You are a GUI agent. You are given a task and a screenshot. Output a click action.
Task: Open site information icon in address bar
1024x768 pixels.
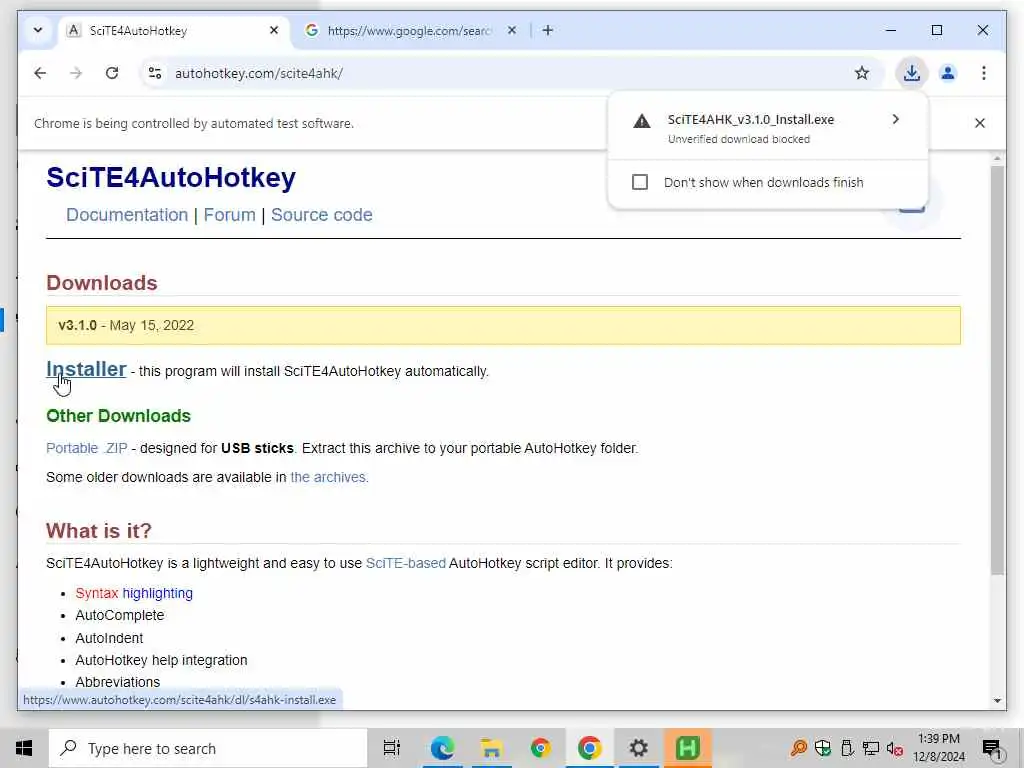pos(155,73)
